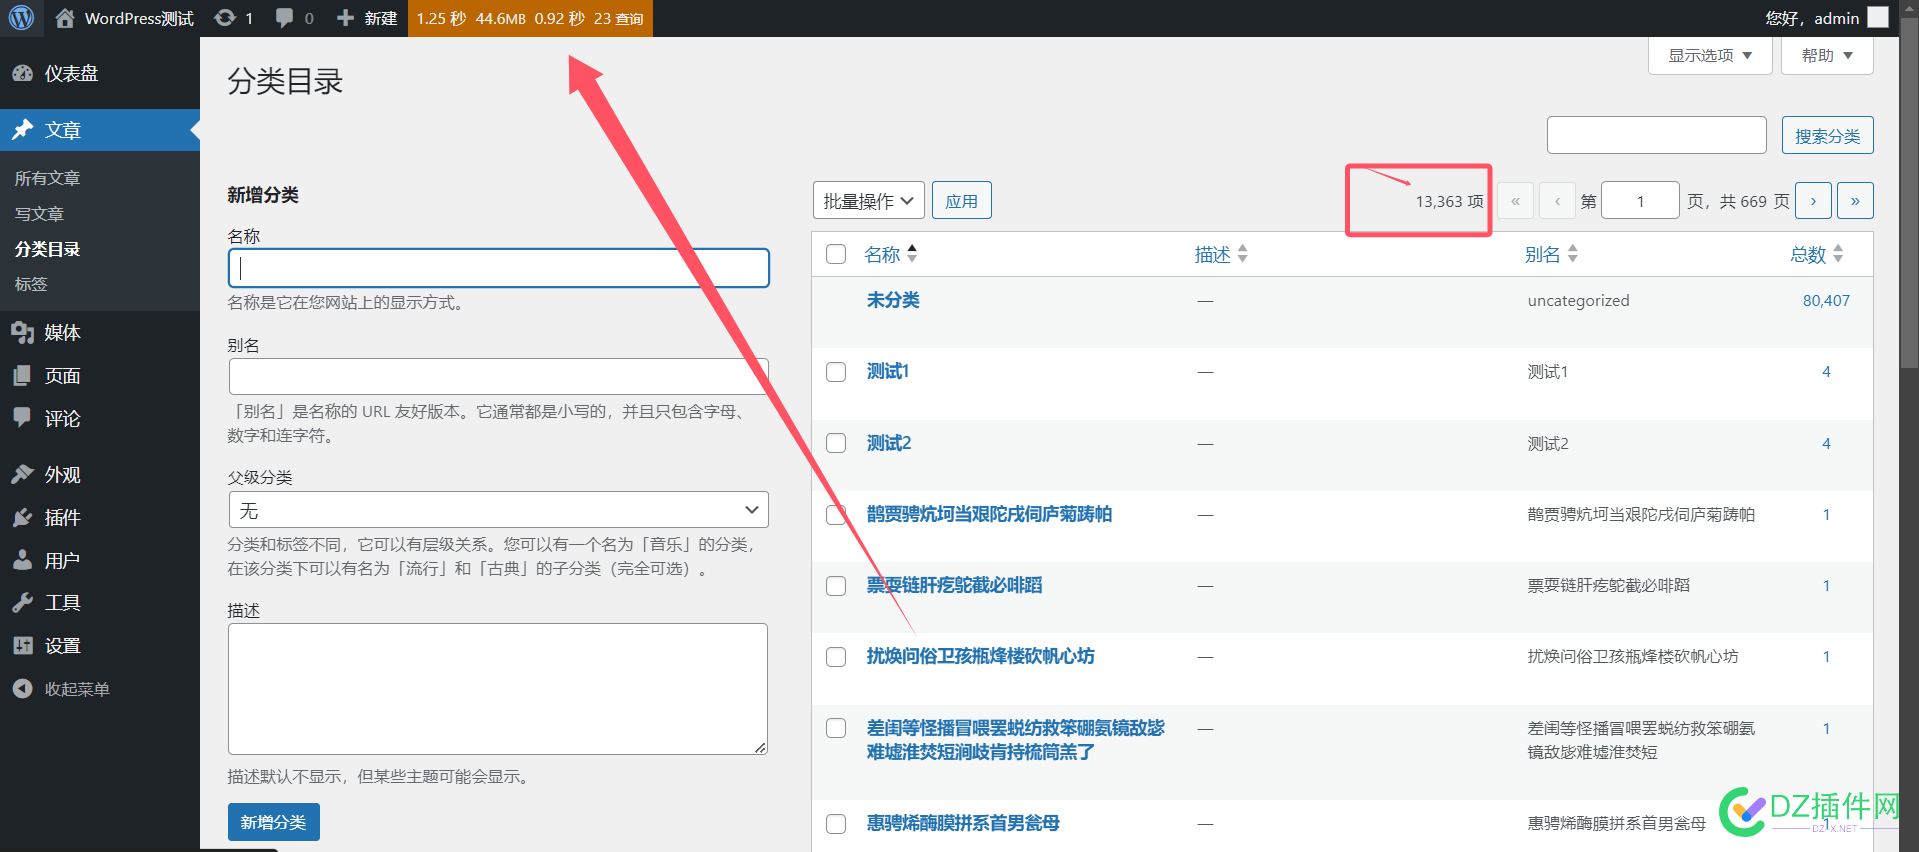1919x852 pixels.
Task: Open the WordPress logo menu
Action: pyautogui.click(x=21, y=18)
